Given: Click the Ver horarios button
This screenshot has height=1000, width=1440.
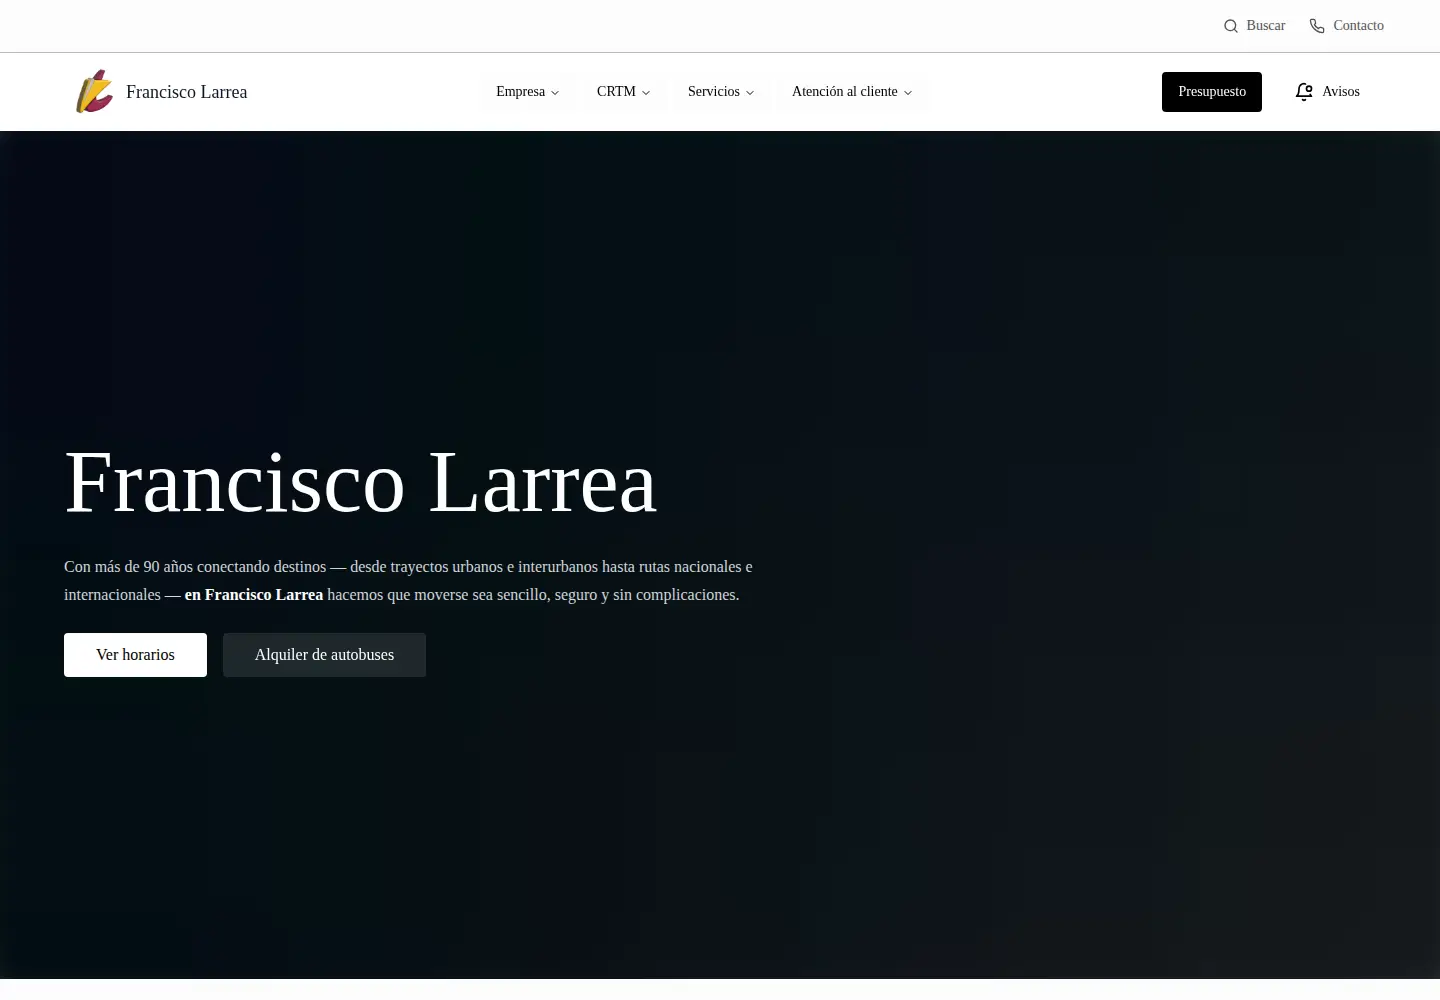Looking at the screenshot, I should pos(135,655).
